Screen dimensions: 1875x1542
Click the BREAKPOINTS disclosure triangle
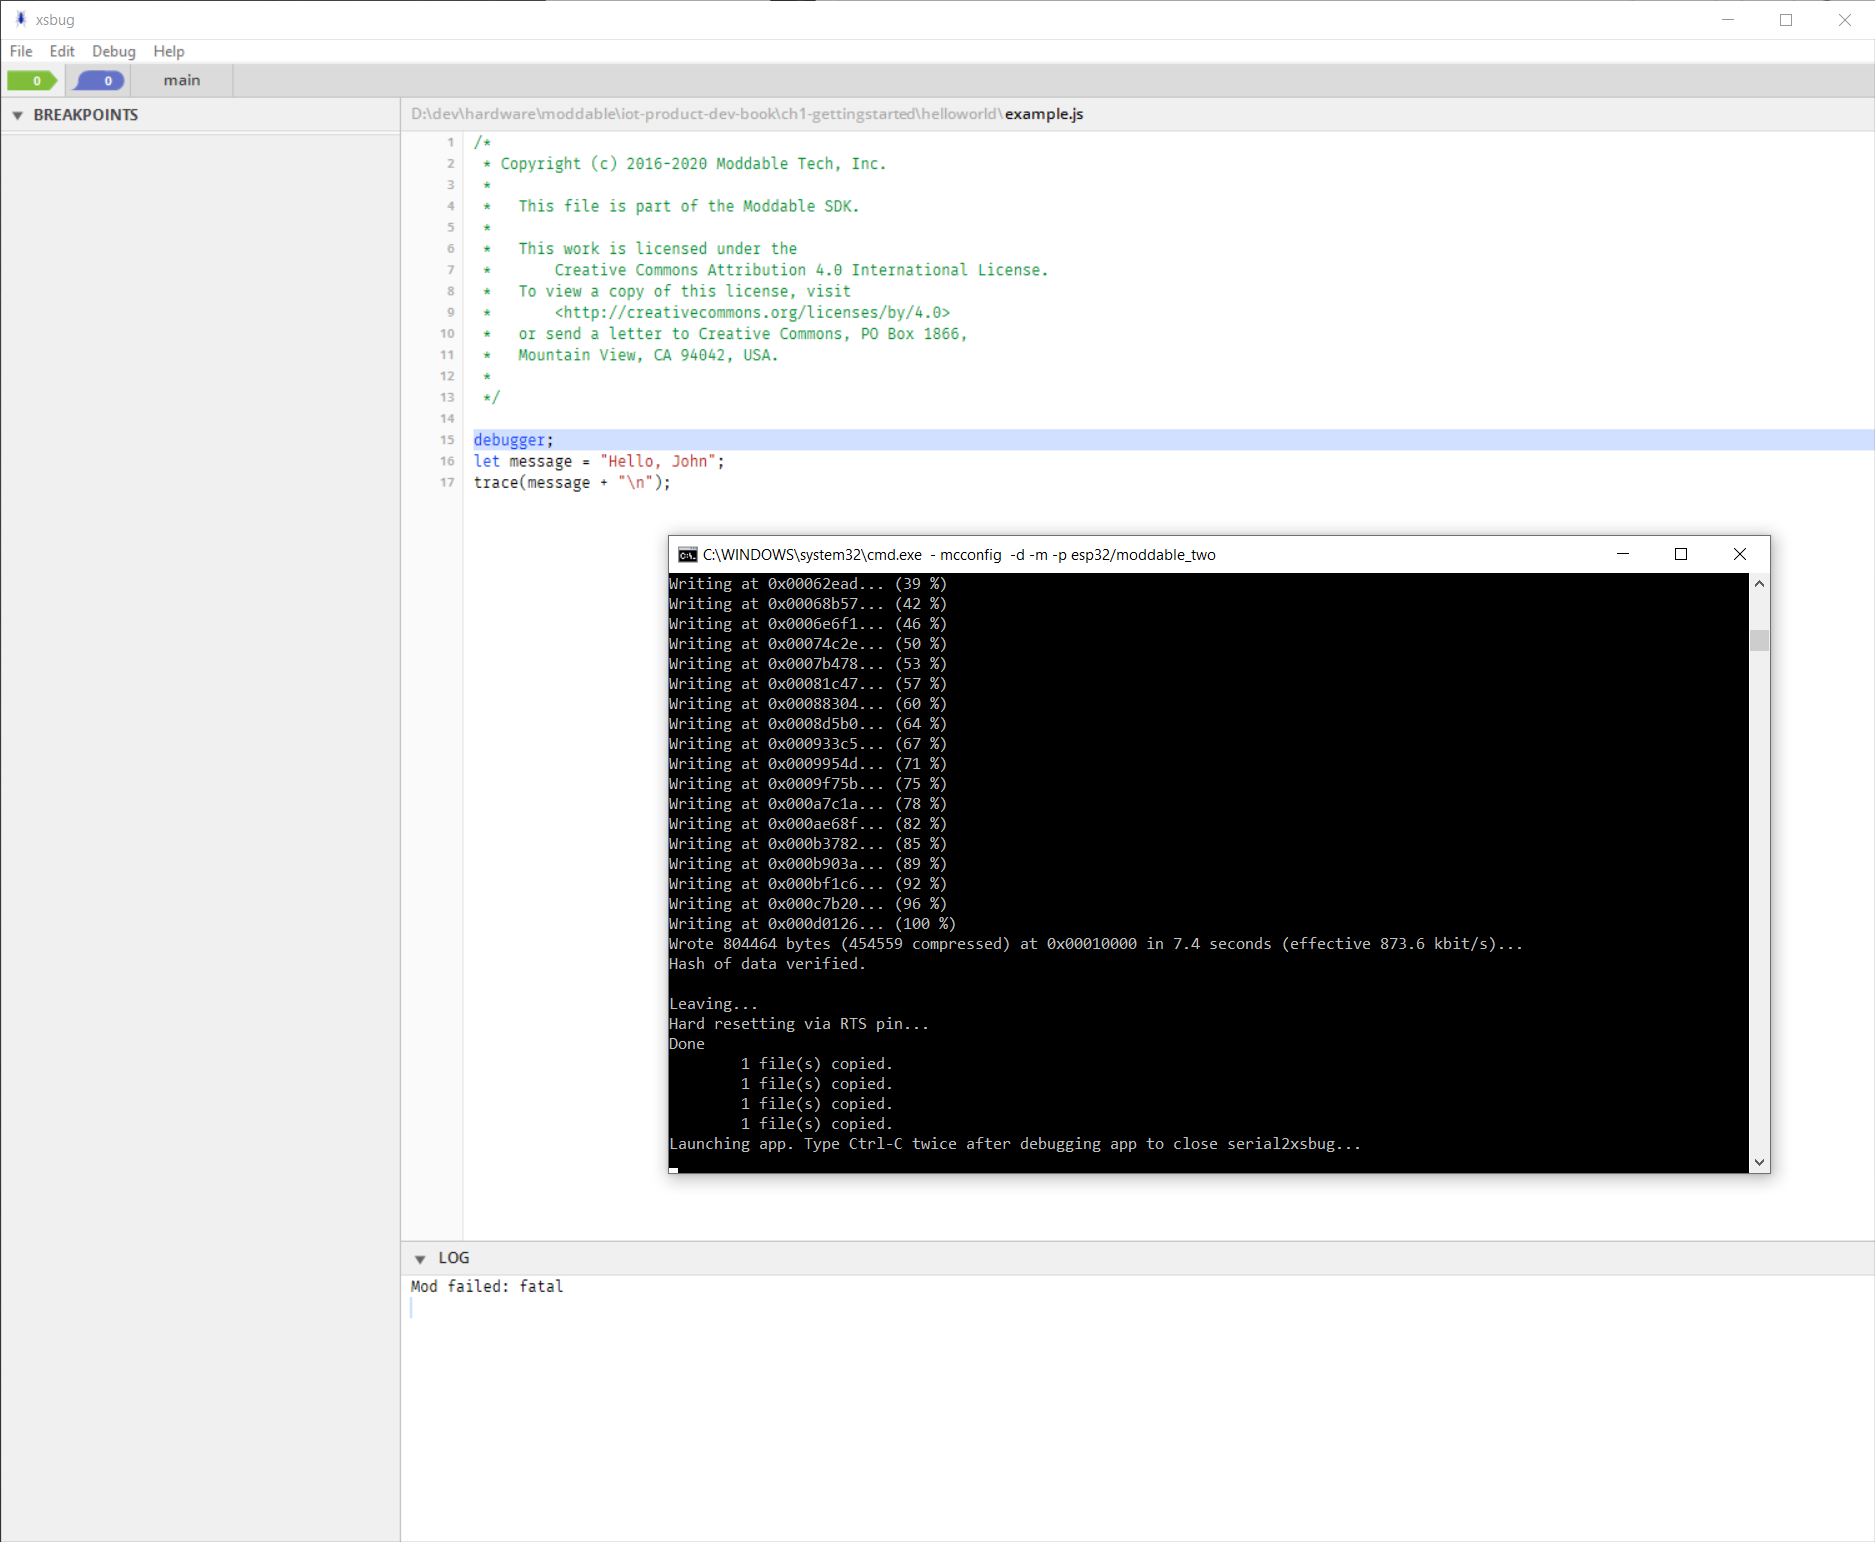(17, 115)
